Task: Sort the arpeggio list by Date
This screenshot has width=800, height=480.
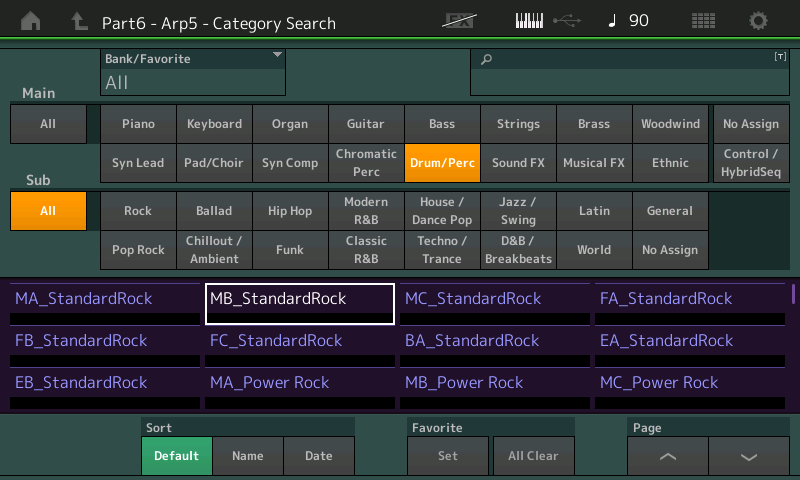Action: pos(319,456)
